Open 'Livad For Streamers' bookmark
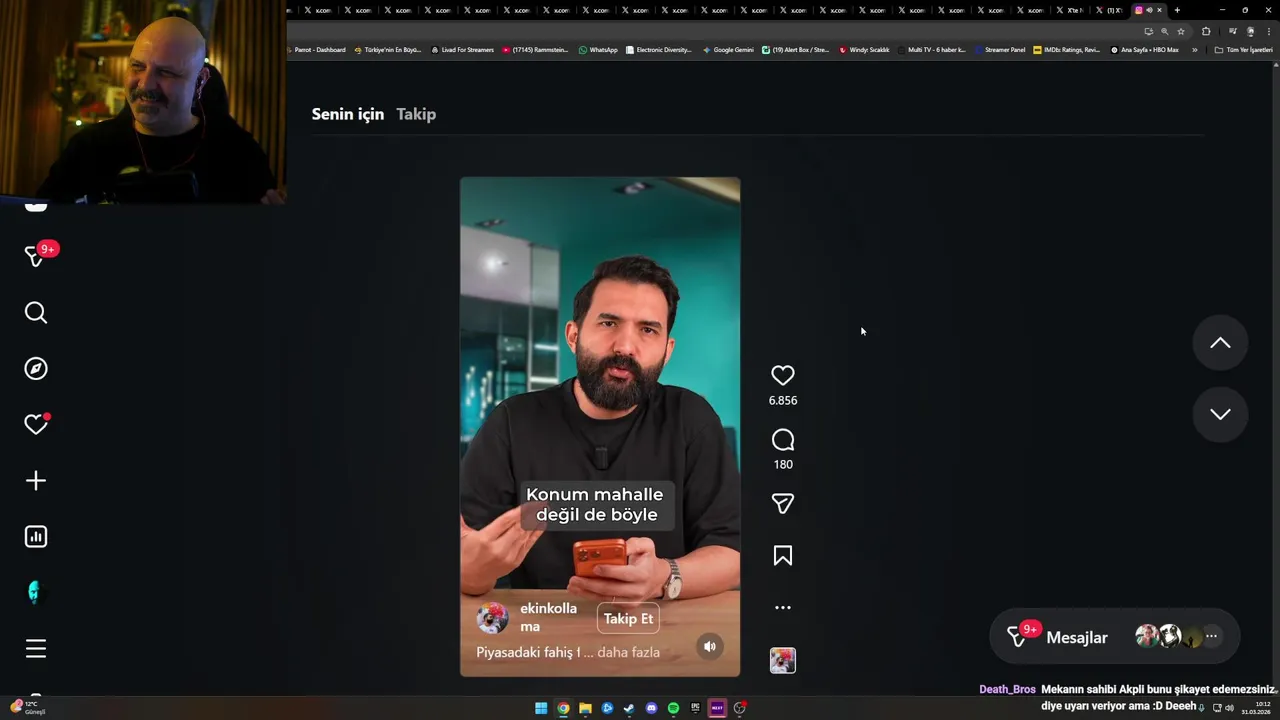This screenshot has width=1280, height=720. pyautogui.click(x=462, y=50)
